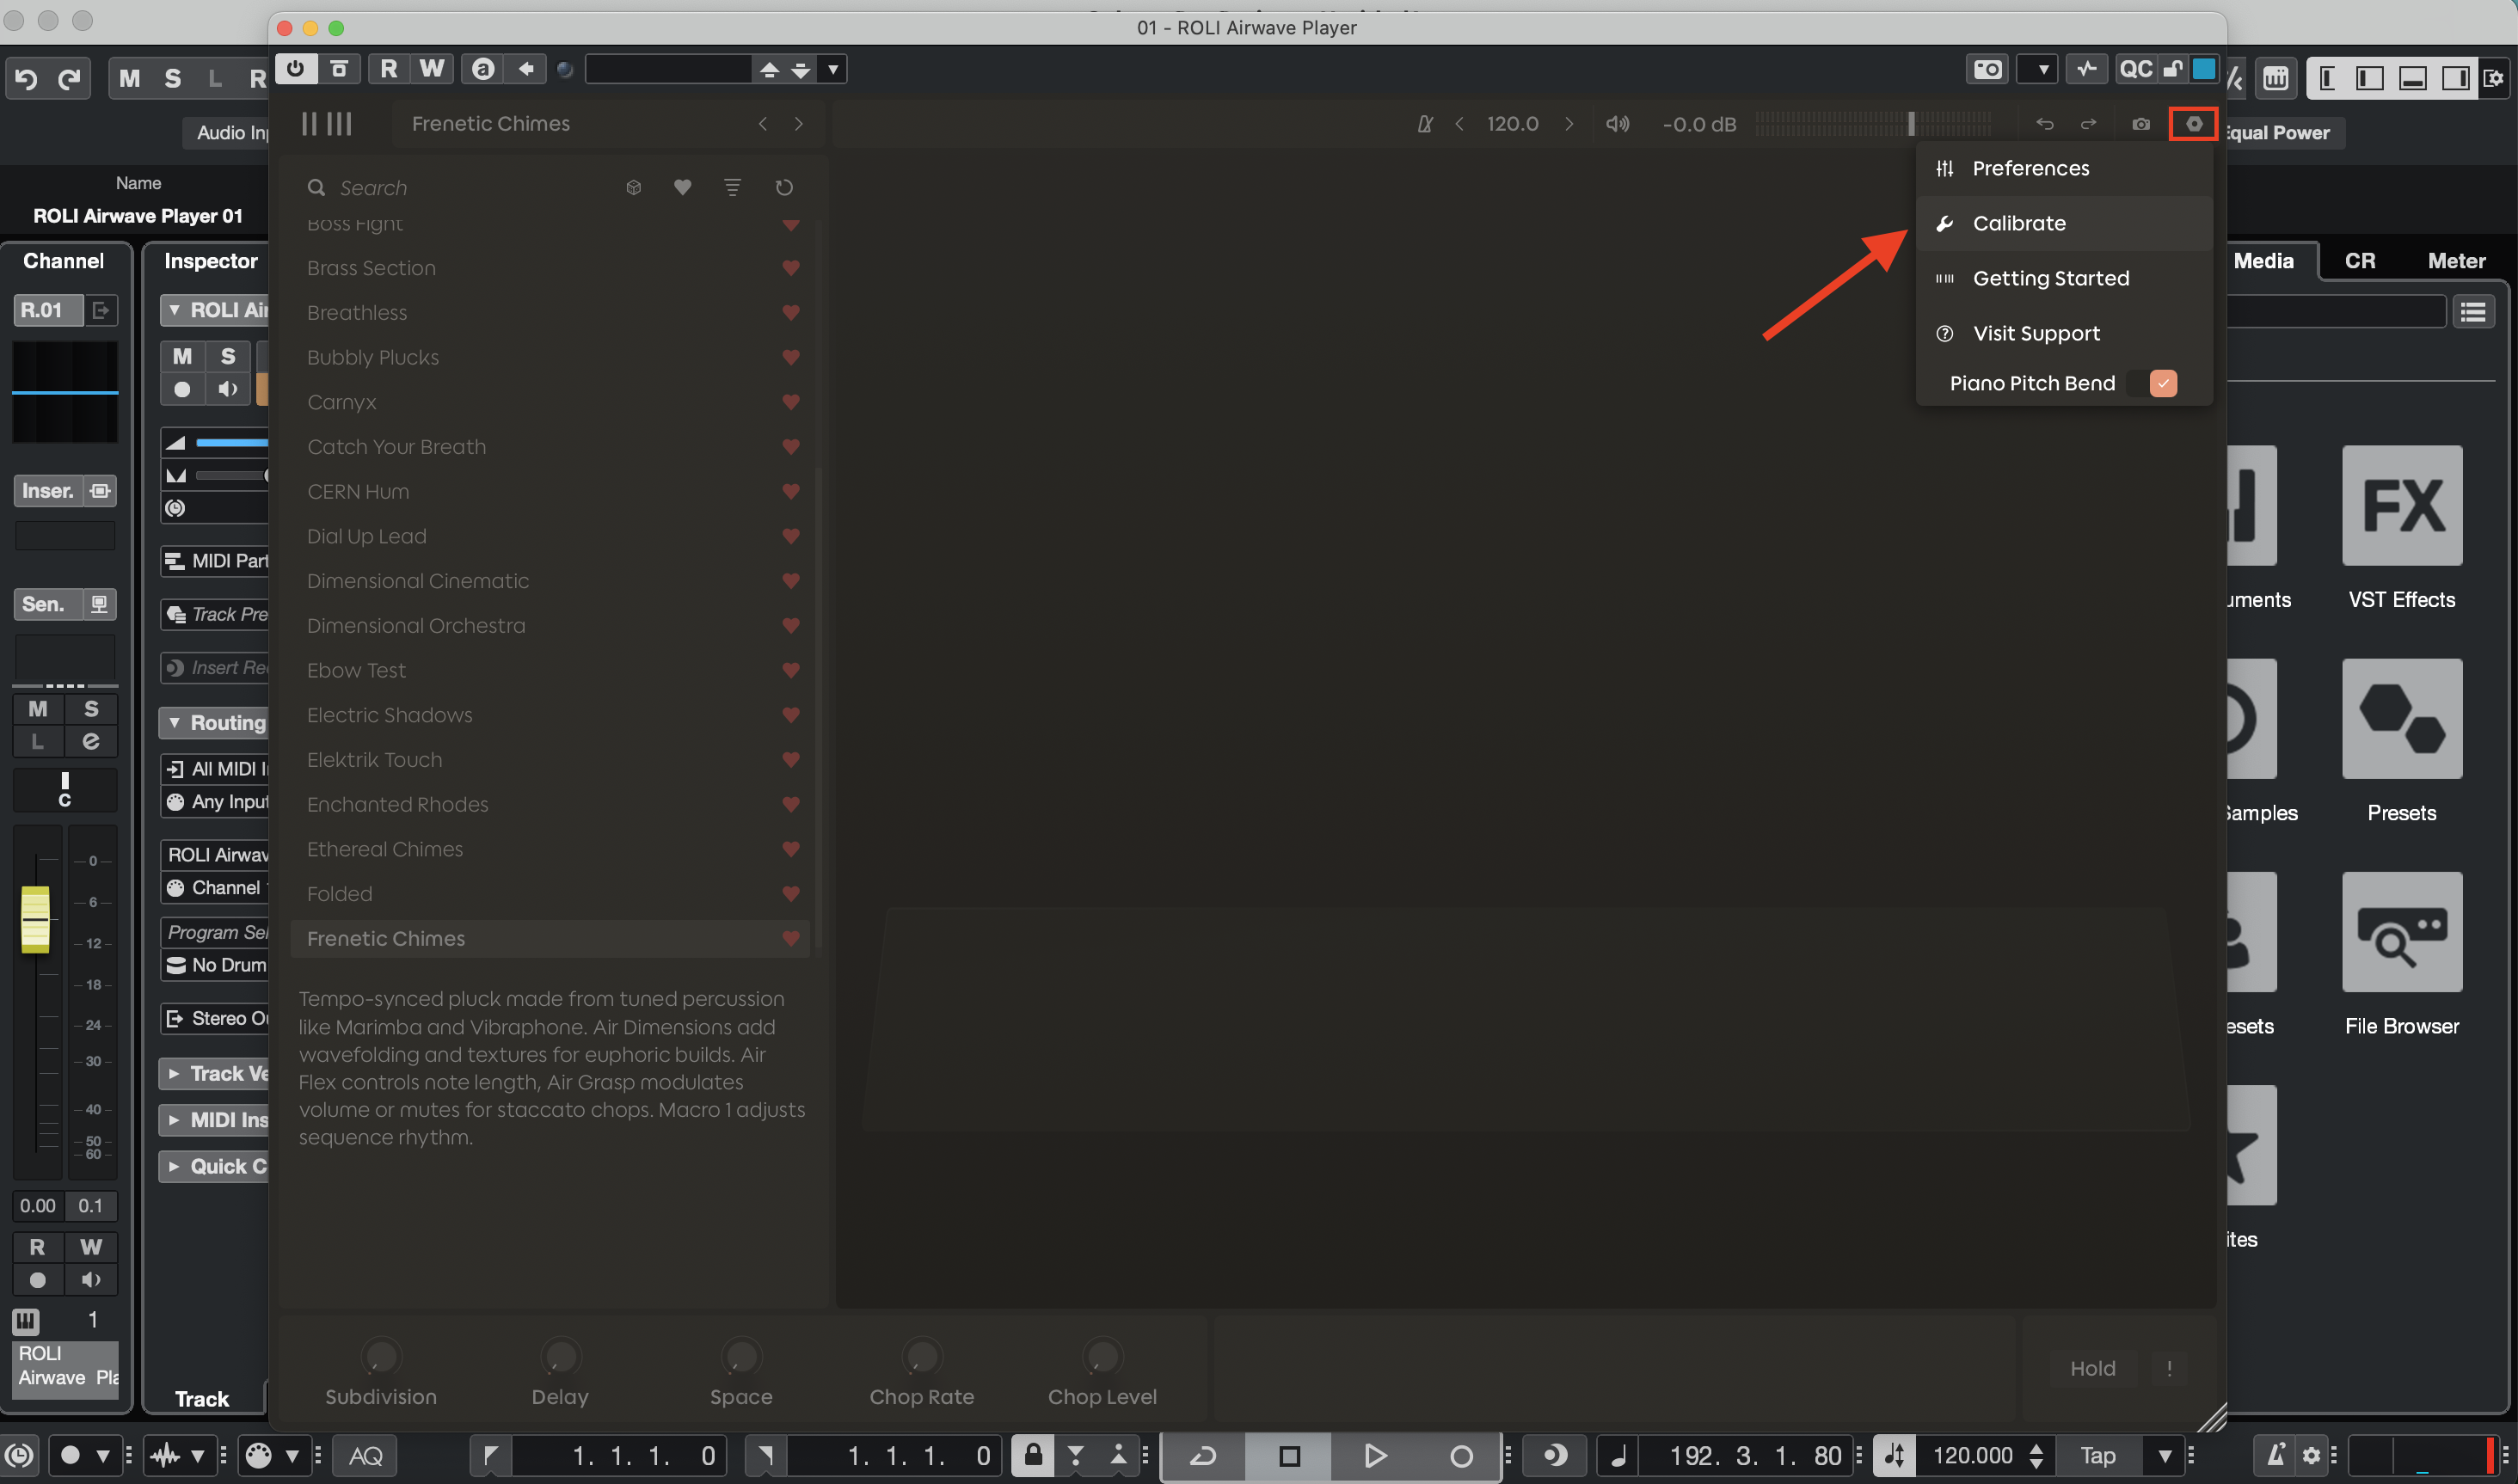
Task: Open the plugin preset dropdown arrow
Action: [x=832, y=69]
